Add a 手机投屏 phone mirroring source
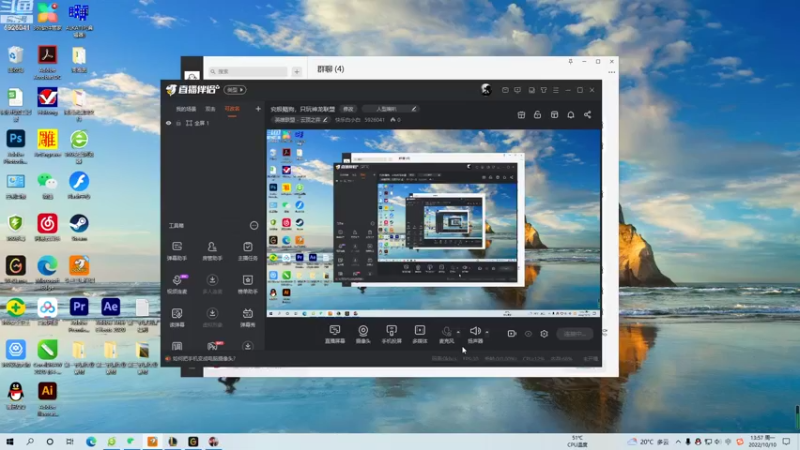 [391, 334]
